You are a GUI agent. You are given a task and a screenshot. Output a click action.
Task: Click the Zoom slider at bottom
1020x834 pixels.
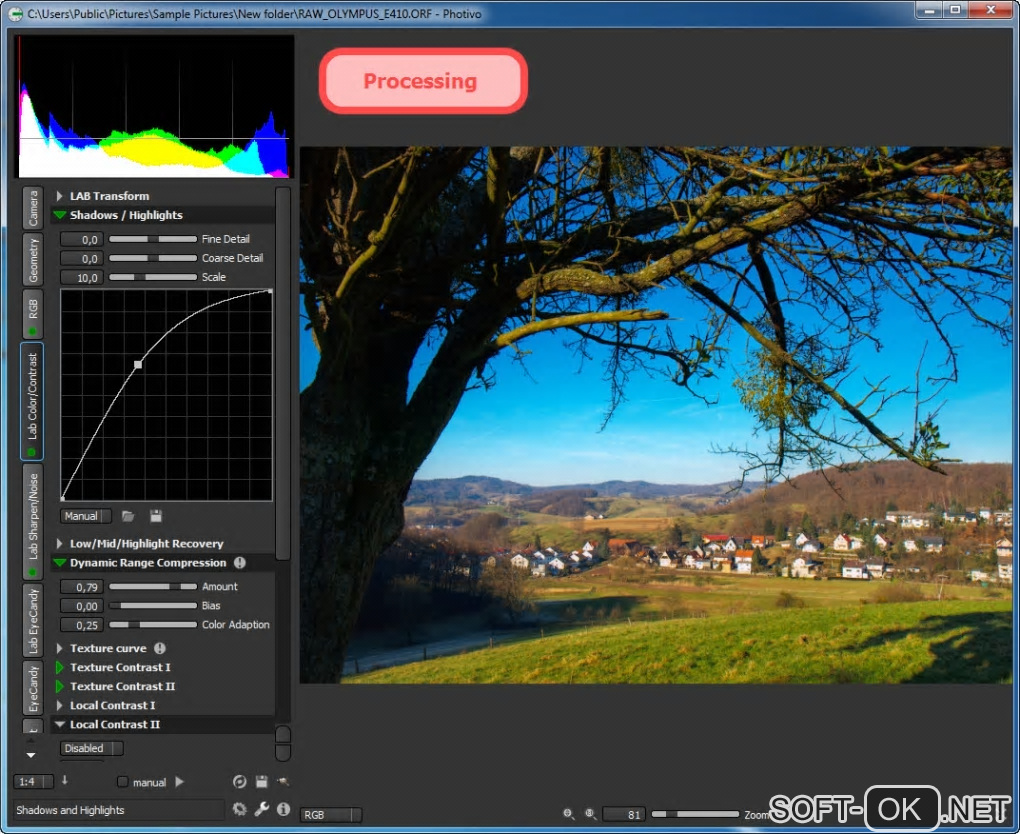695,814
